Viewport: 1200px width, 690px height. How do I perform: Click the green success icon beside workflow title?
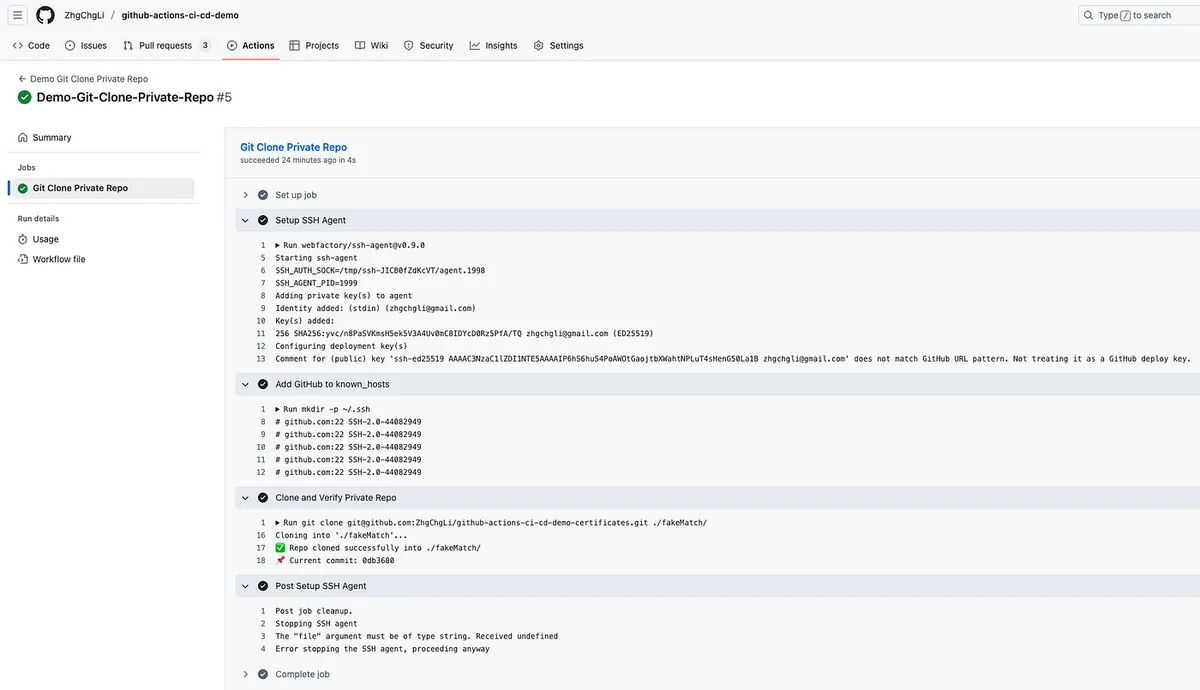(24, 97)
